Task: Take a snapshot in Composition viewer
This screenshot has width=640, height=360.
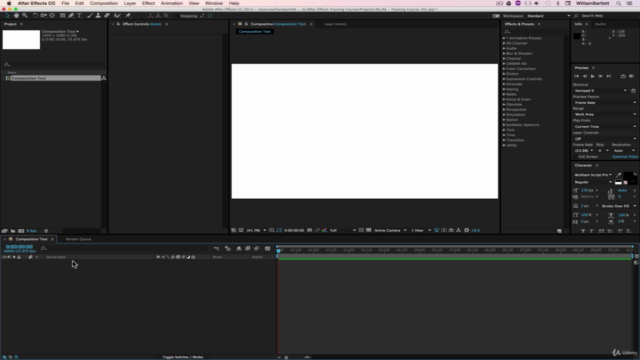Action: point(309,230)
